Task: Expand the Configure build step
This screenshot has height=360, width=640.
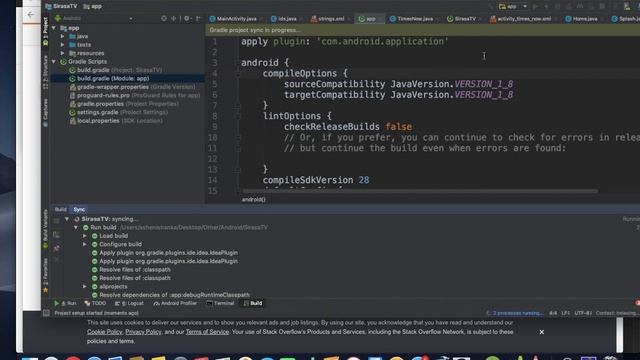Action: (85, 244)
